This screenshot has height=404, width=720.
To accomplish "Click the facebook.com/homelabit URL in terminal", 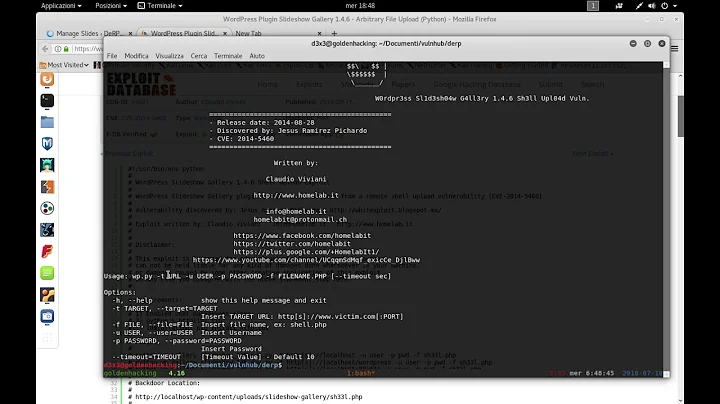I will click(x=302, y=236).
